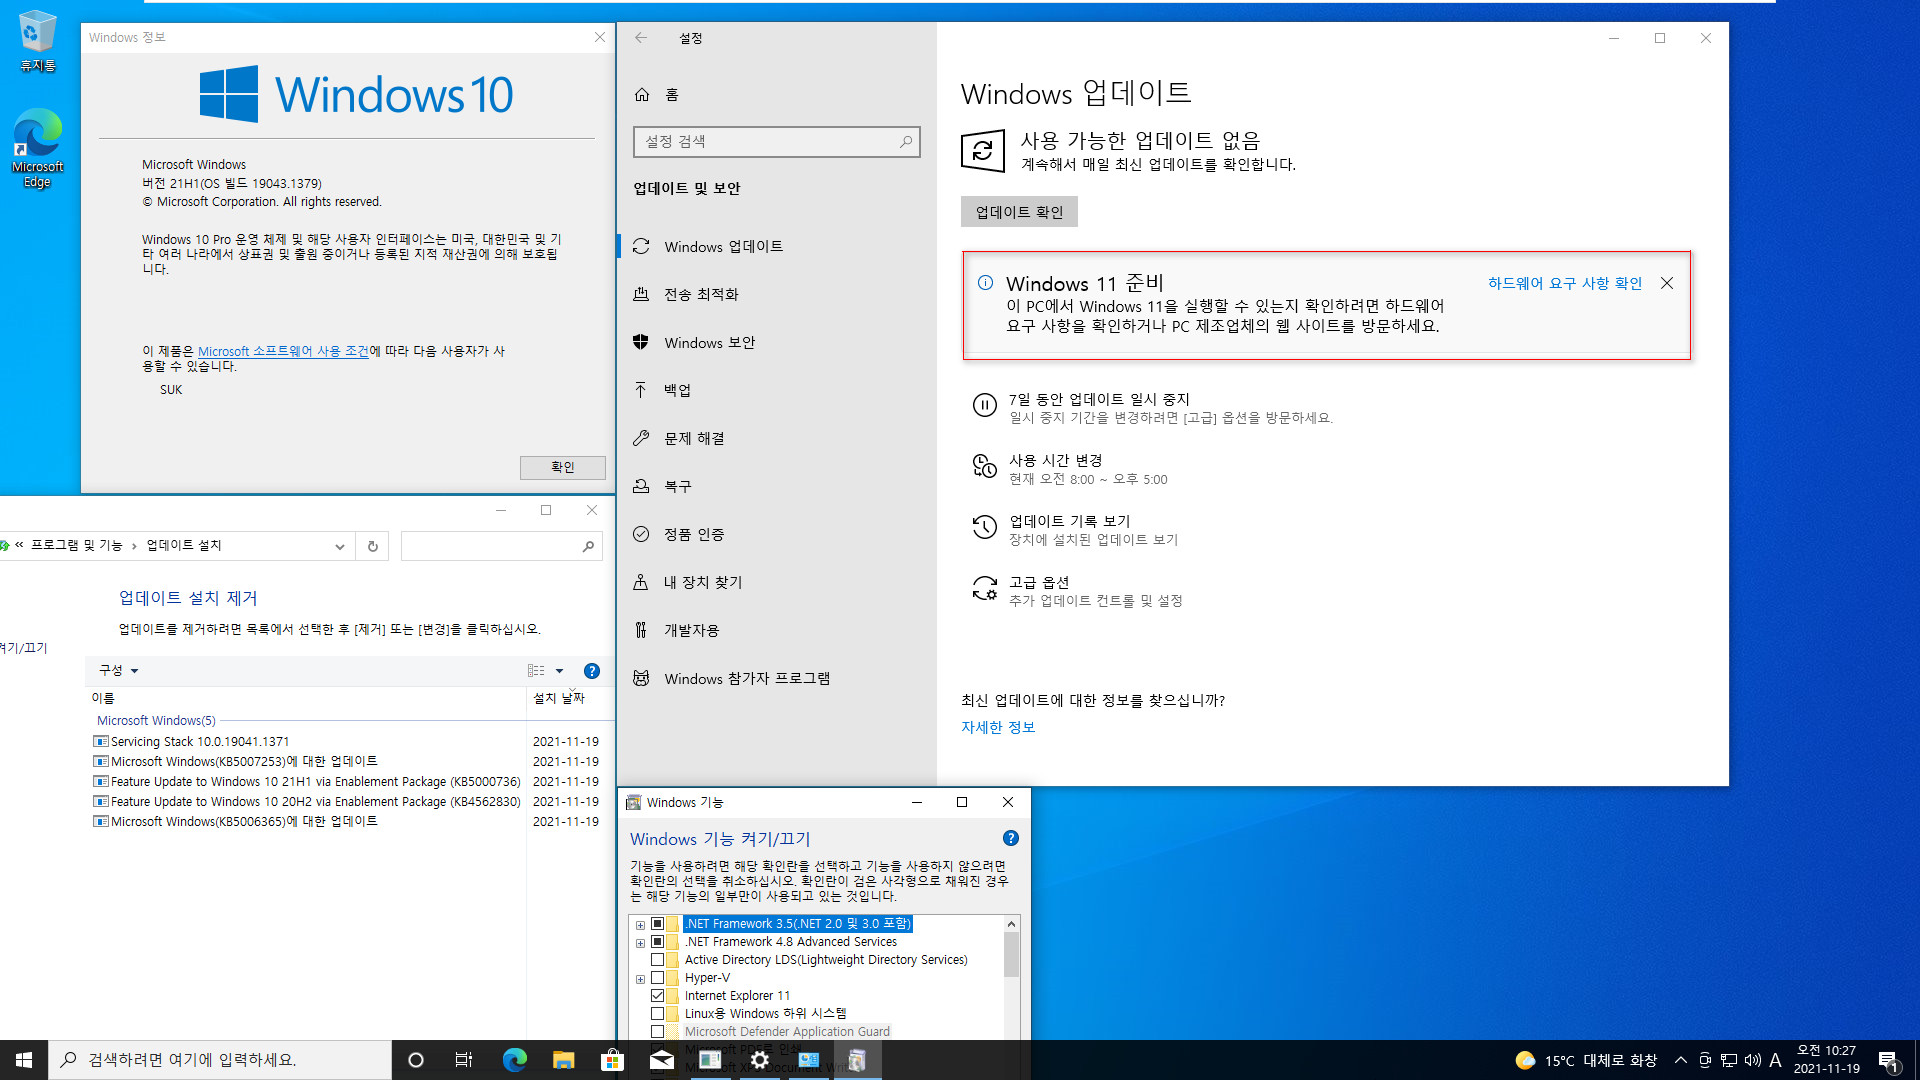Uncheck Internet Explorer 11 feature
The height and width of the screenshot is (1080, 1920).
(x=657, y=996)
